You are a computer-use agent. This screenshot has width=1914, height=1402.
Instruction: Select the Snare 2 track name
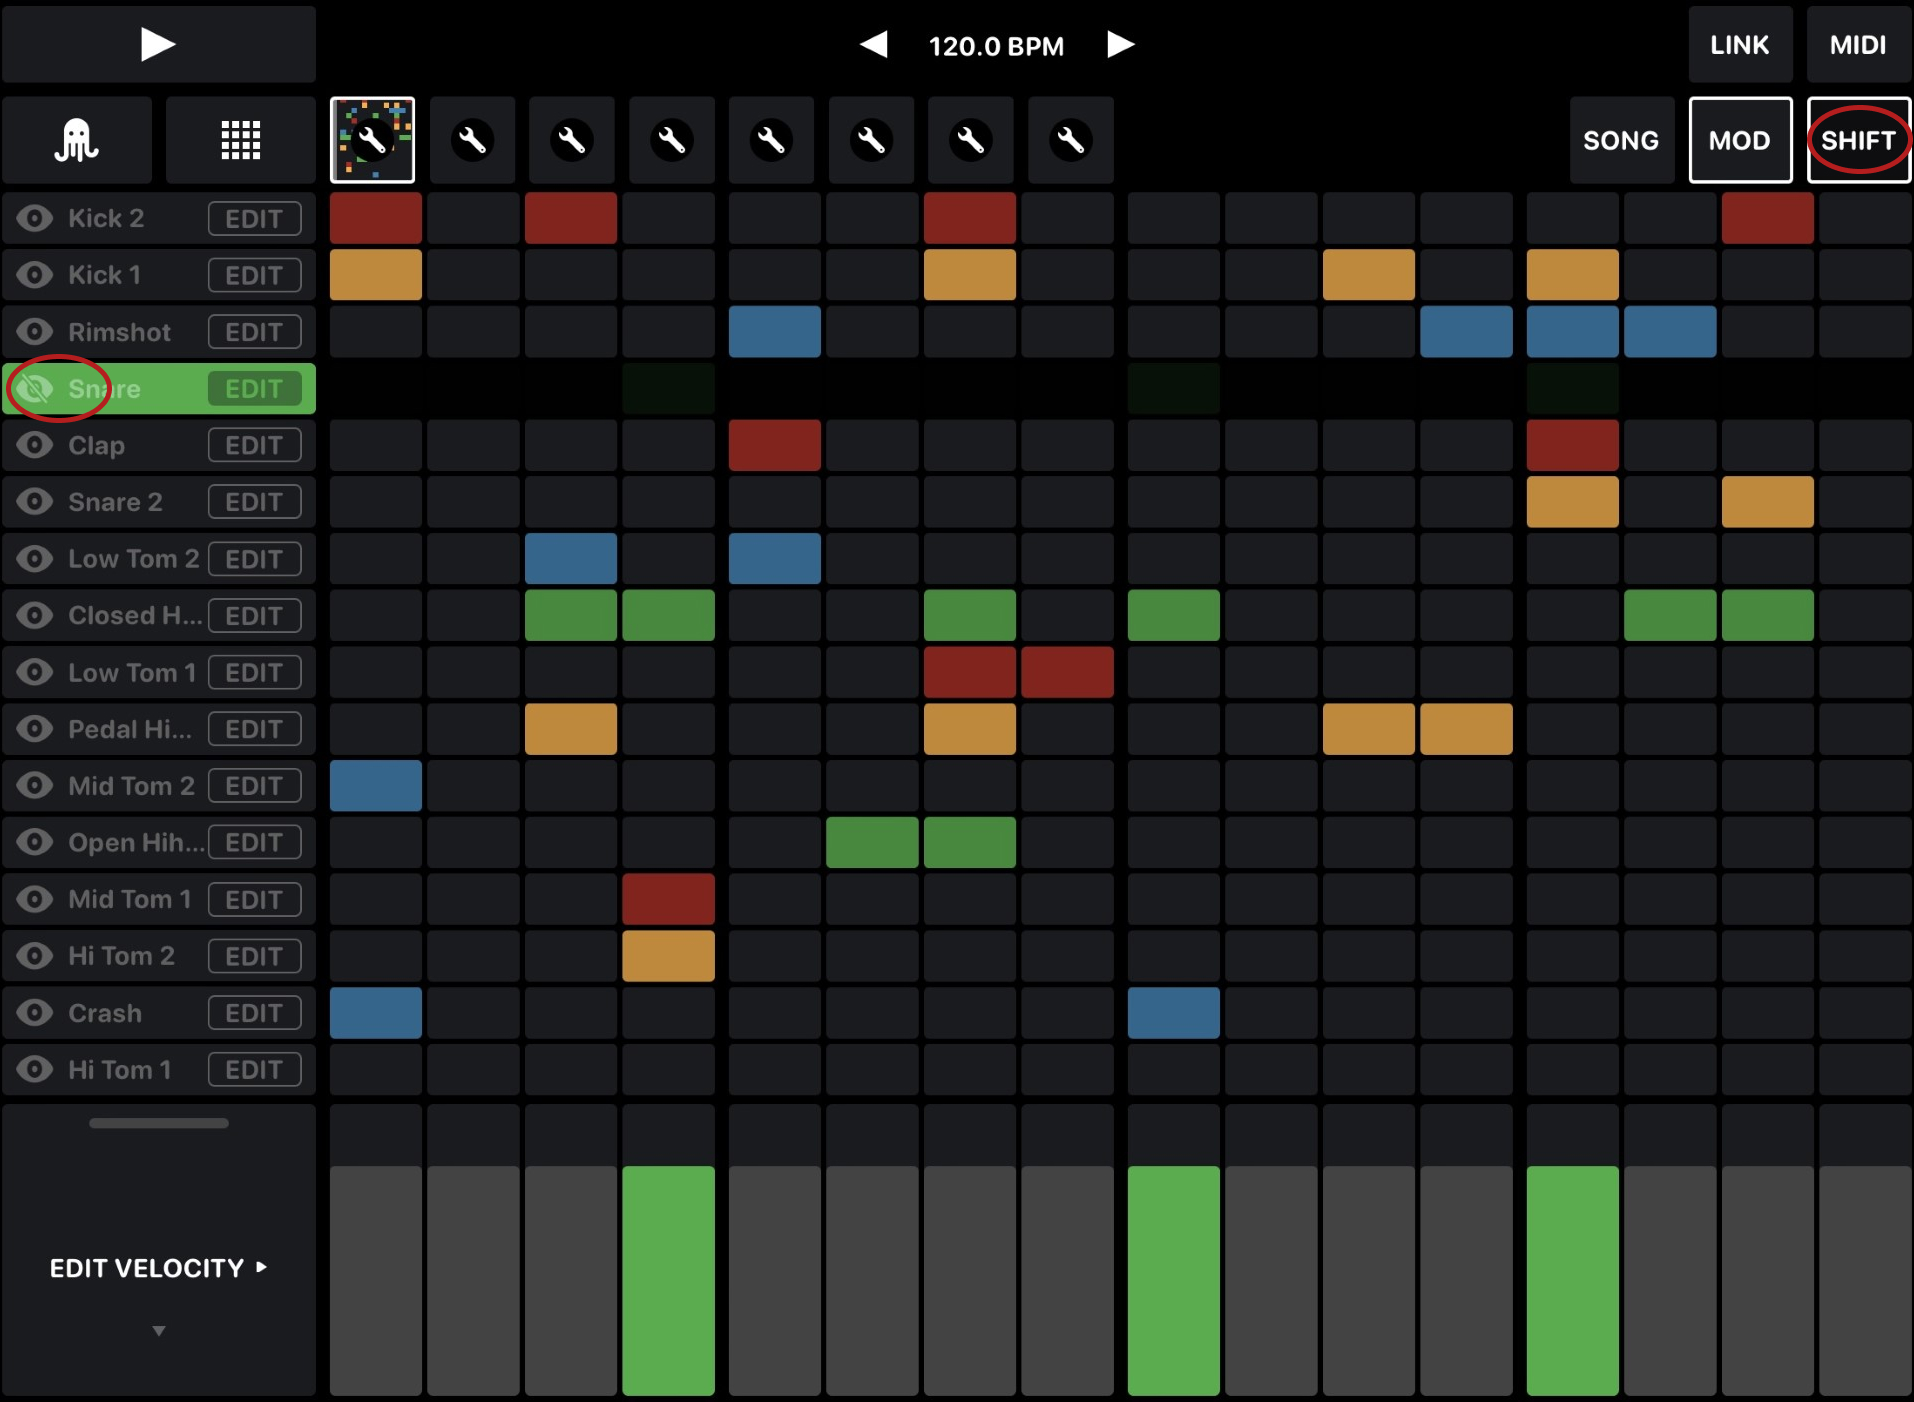pyautogui.click(x=115, y=502)
